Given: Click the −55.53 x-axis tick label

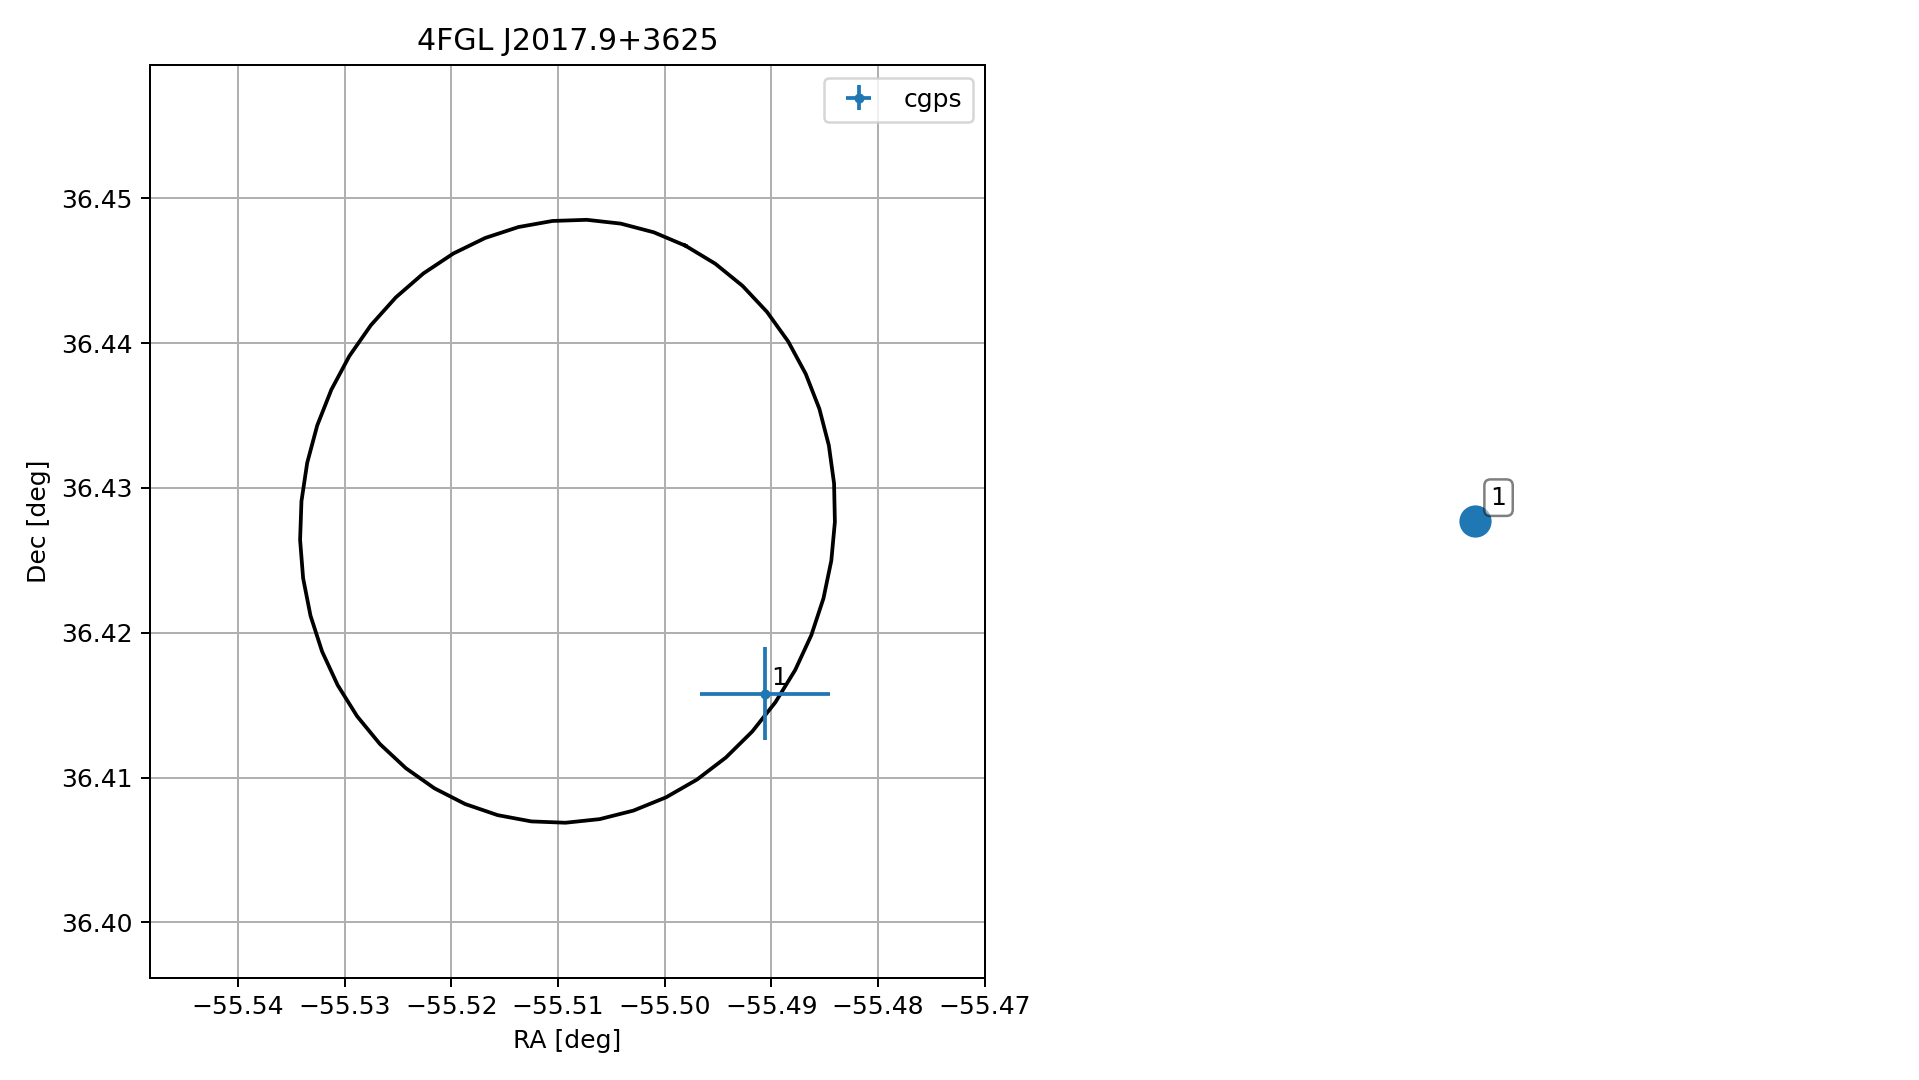Looking at the screenshot, I should point(345,1005).
